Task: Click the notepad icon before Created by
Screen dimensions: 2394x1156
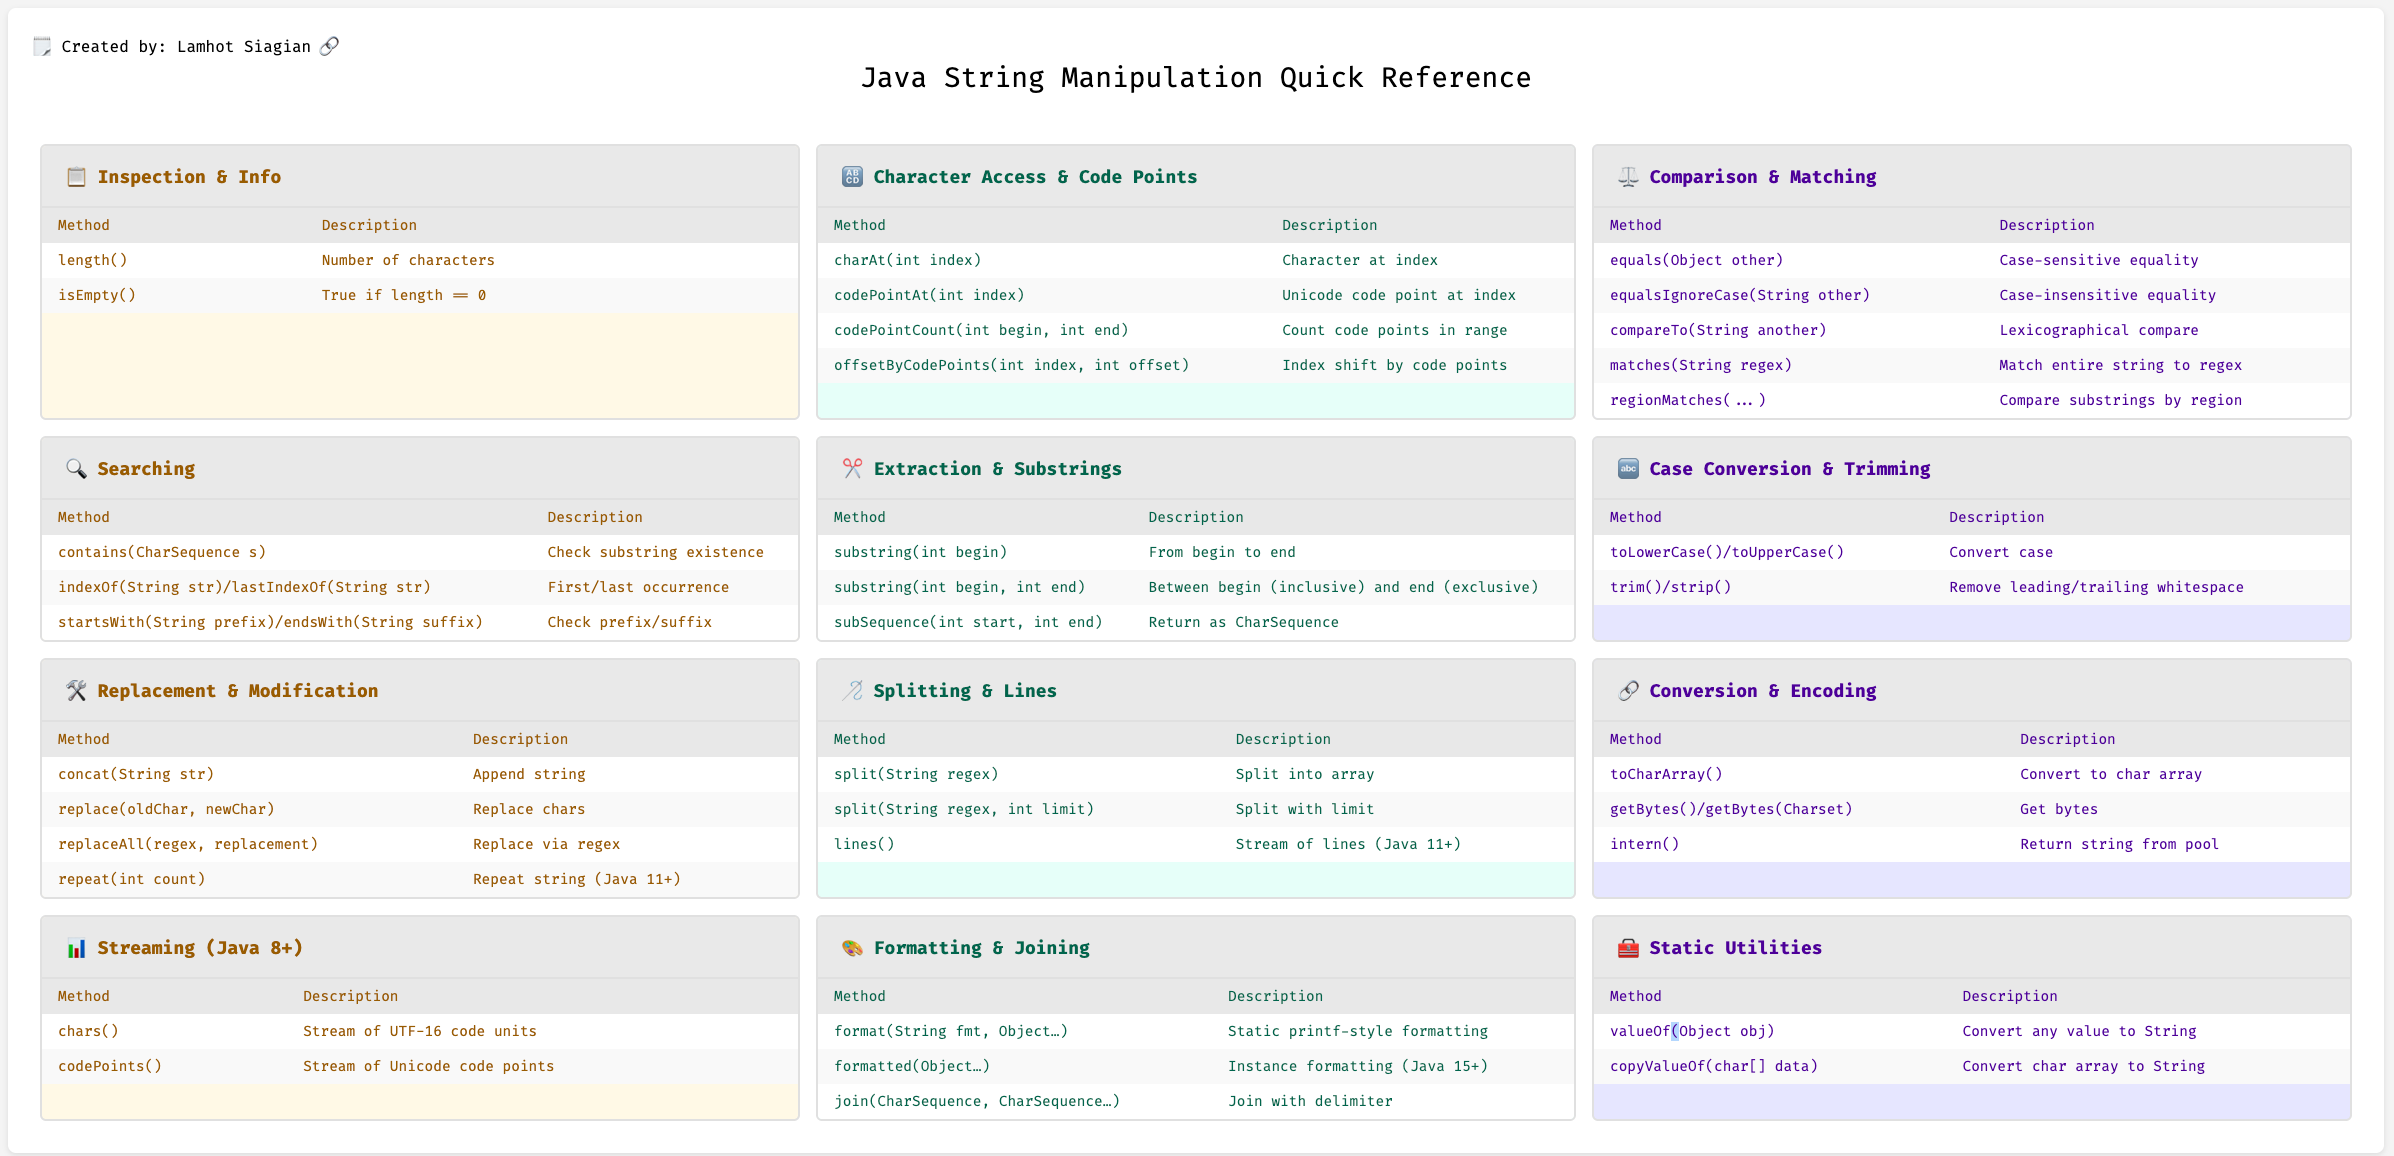Action: point(42,46)
